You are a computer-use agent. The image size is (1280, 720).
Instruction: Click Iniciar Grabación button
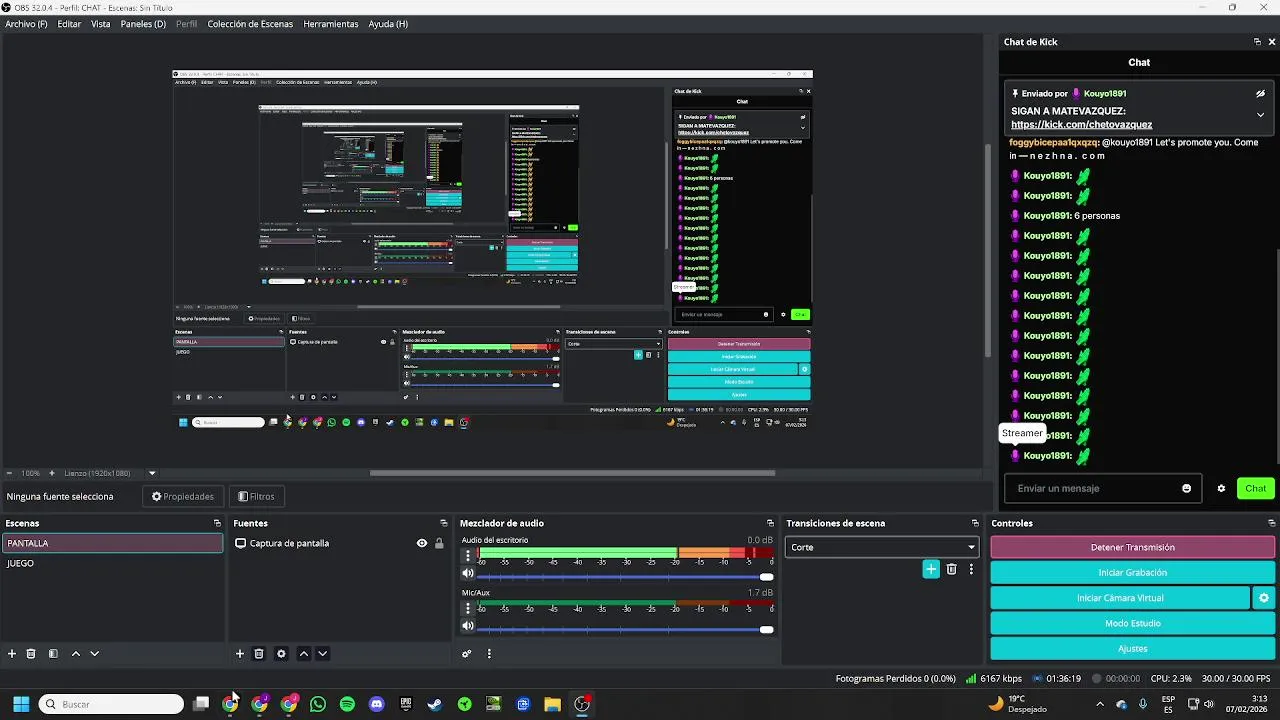1133,573
